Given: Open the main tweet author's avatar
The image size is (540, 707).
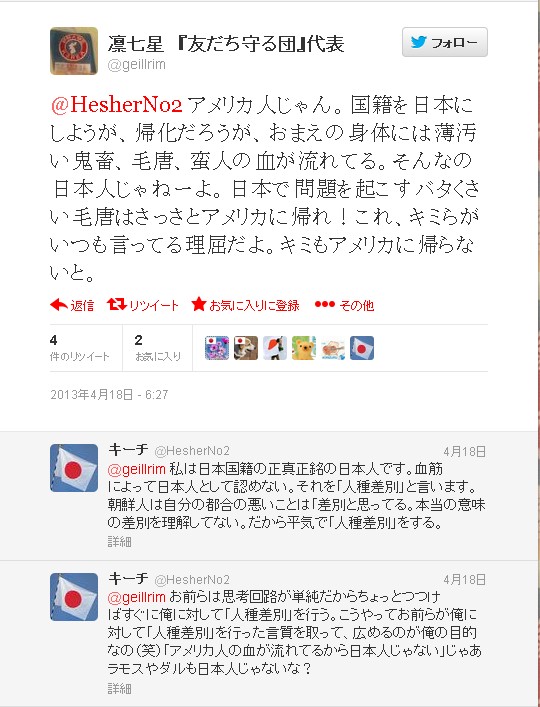Looking at the screenshot, I should tap(74, 51).
